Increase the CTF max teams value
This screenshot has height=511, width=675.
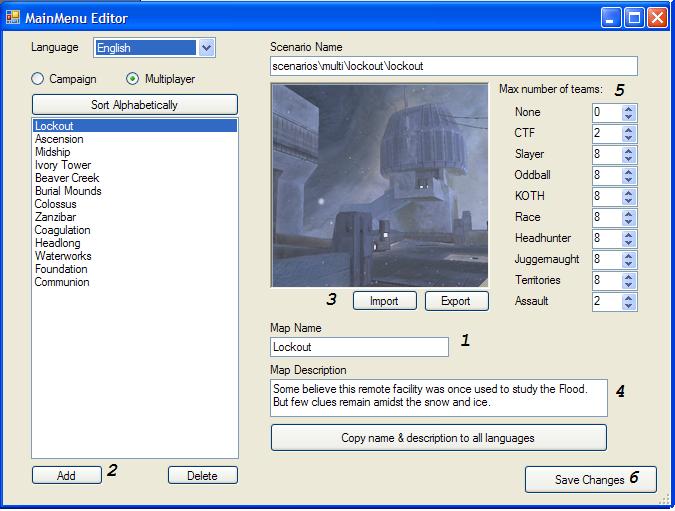pos(628,129)
